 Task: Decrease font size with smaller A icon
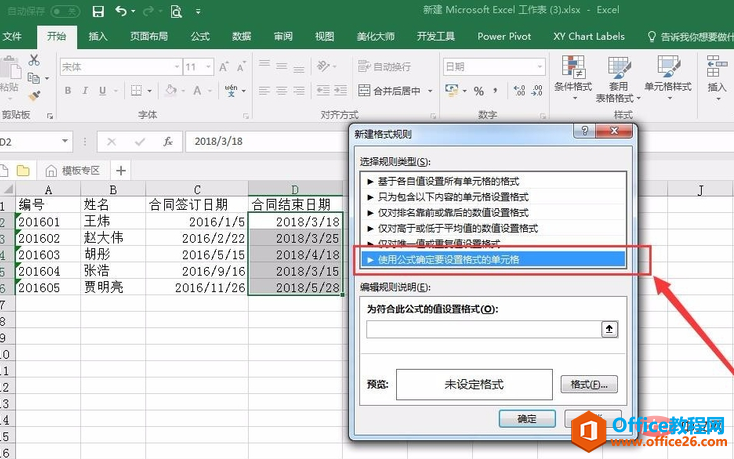pyautogui.click(x=241, y=67)
